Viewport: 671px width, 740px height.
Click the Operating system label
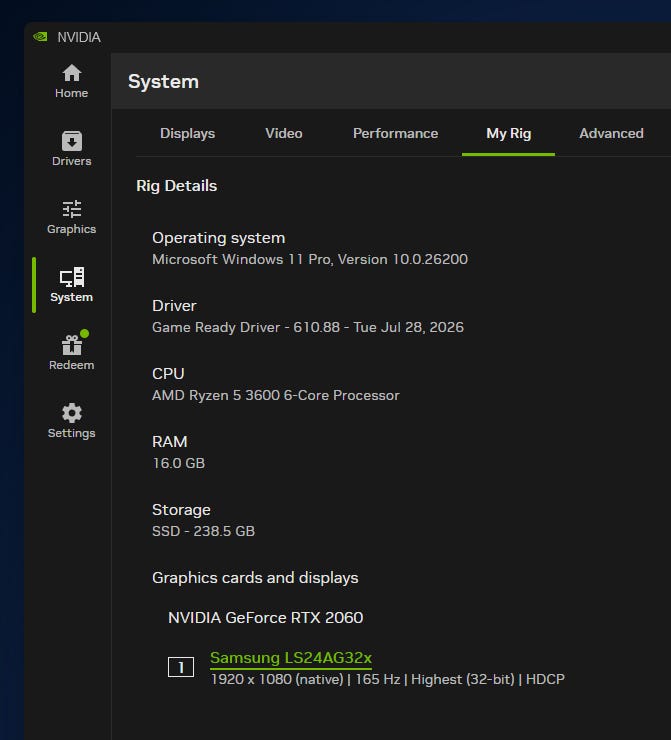[218, 238]
